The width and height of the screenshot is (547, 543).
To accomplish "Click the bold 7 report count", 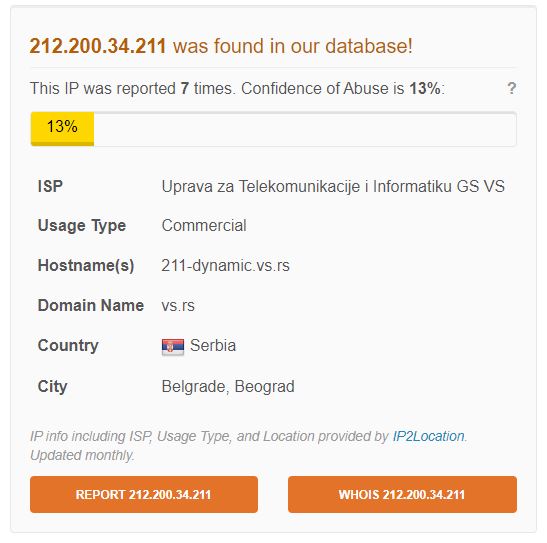I will click(x=185, y=89).
